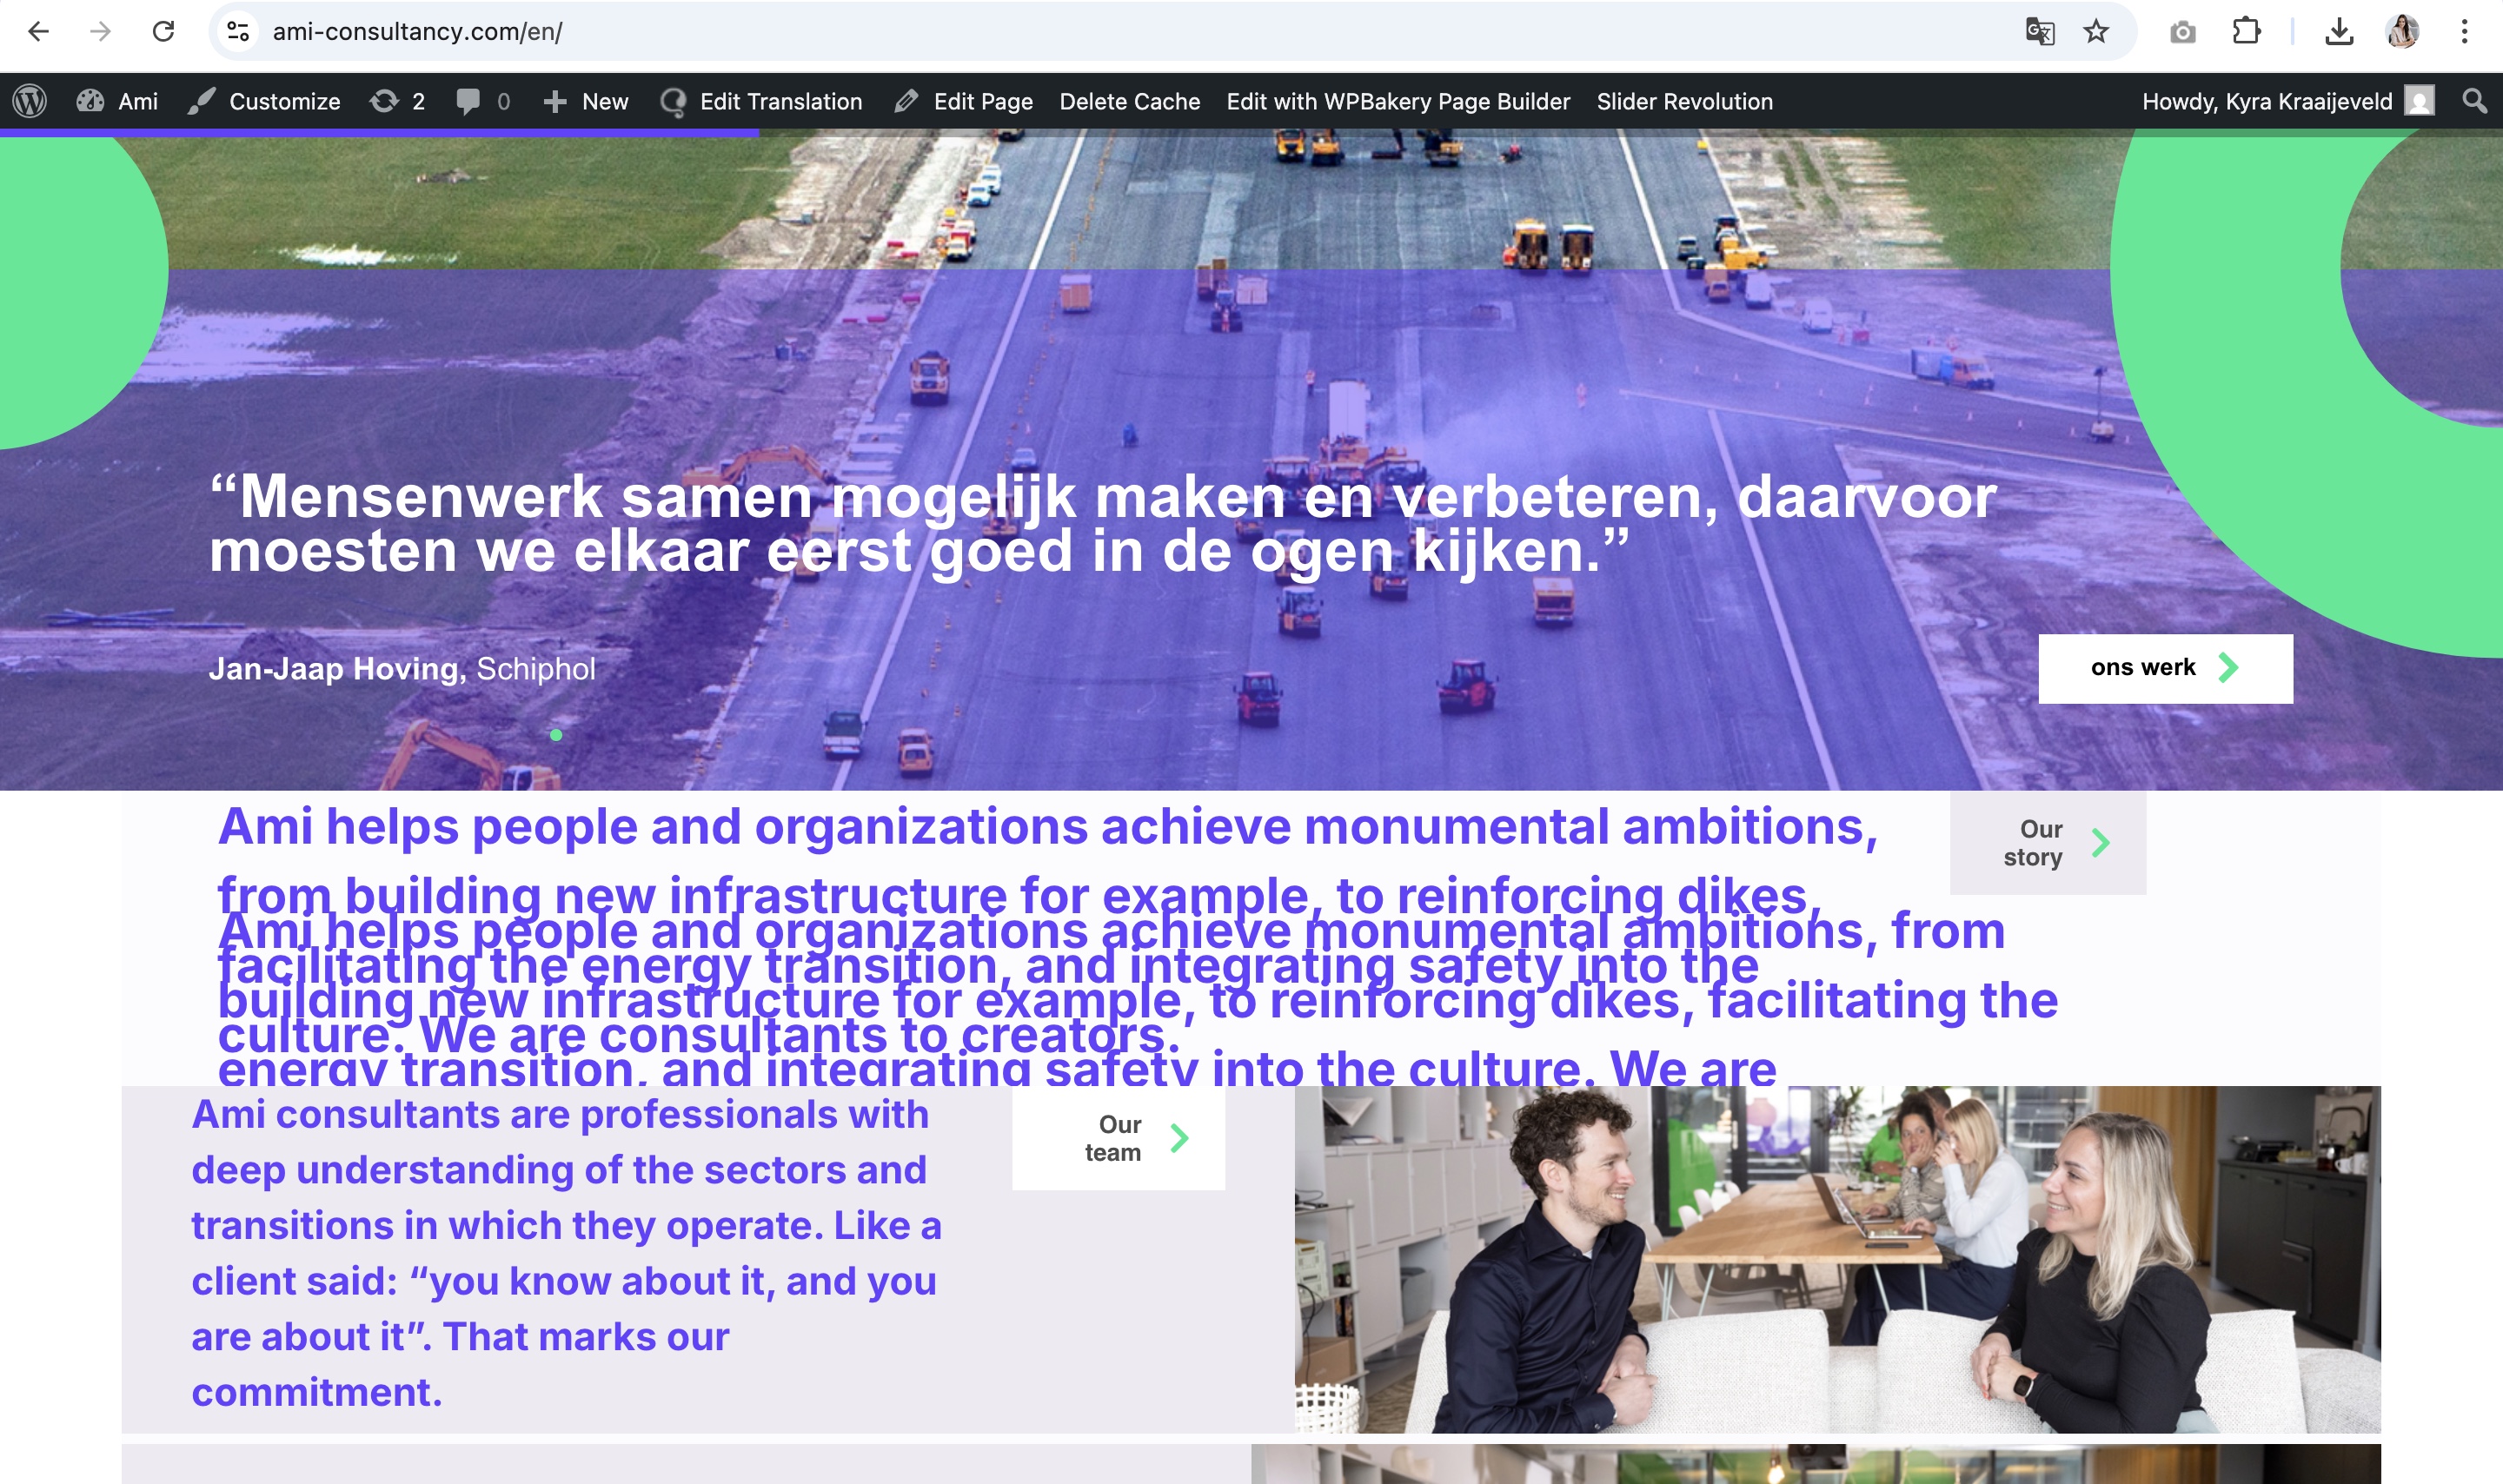2503x1484 pixels.
Task: Click 'Jan-Jaap Hoving, Schiphol' caption
Action: [x=402, y=668]
